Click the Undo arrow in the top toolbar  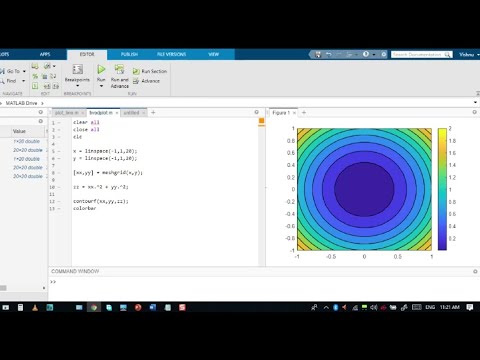pyautogui.click(x=329, y=54)
